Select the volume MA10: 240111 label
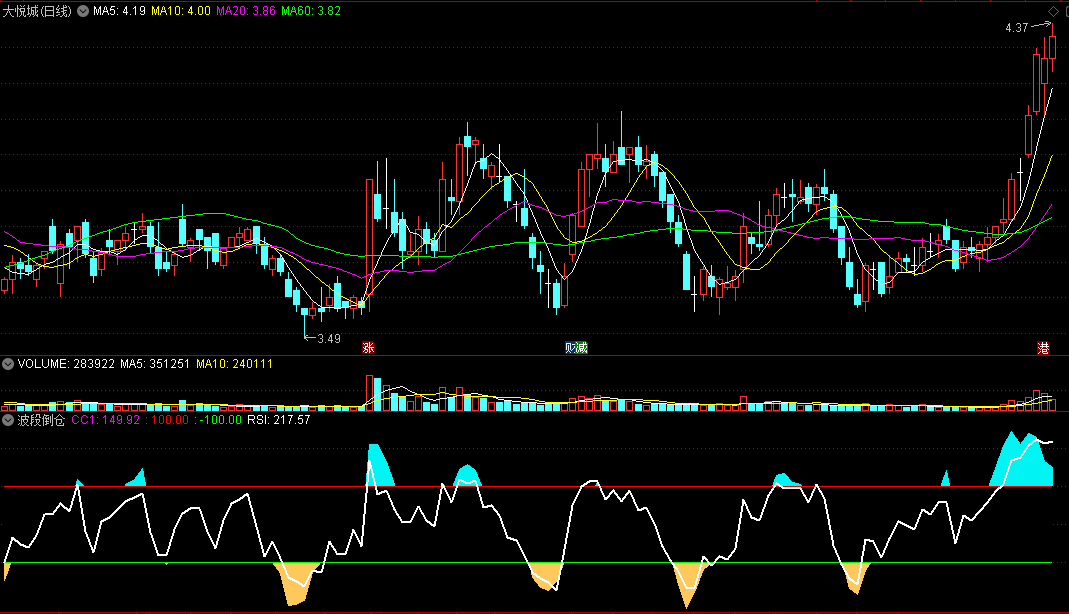Viewport: 1069px width, 614px height. click(x=235, y=364)
